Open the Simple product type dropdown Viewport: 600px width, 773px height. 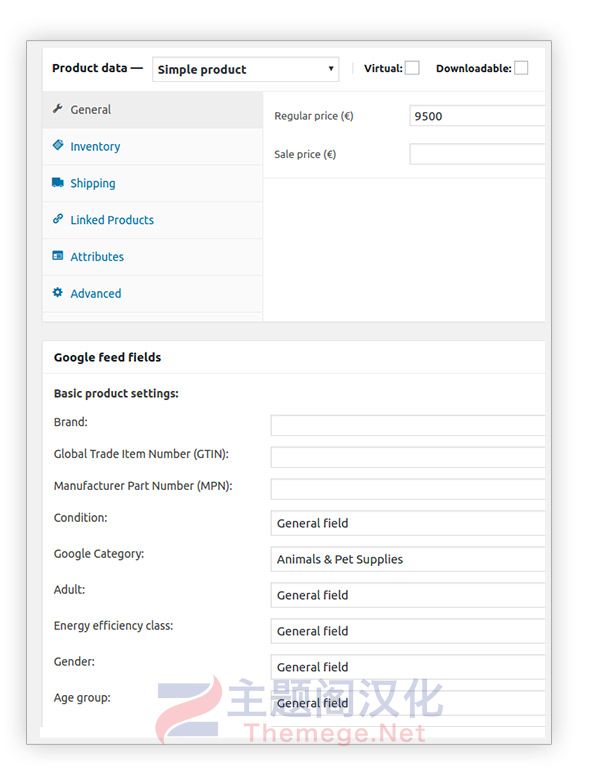[246, 69]
